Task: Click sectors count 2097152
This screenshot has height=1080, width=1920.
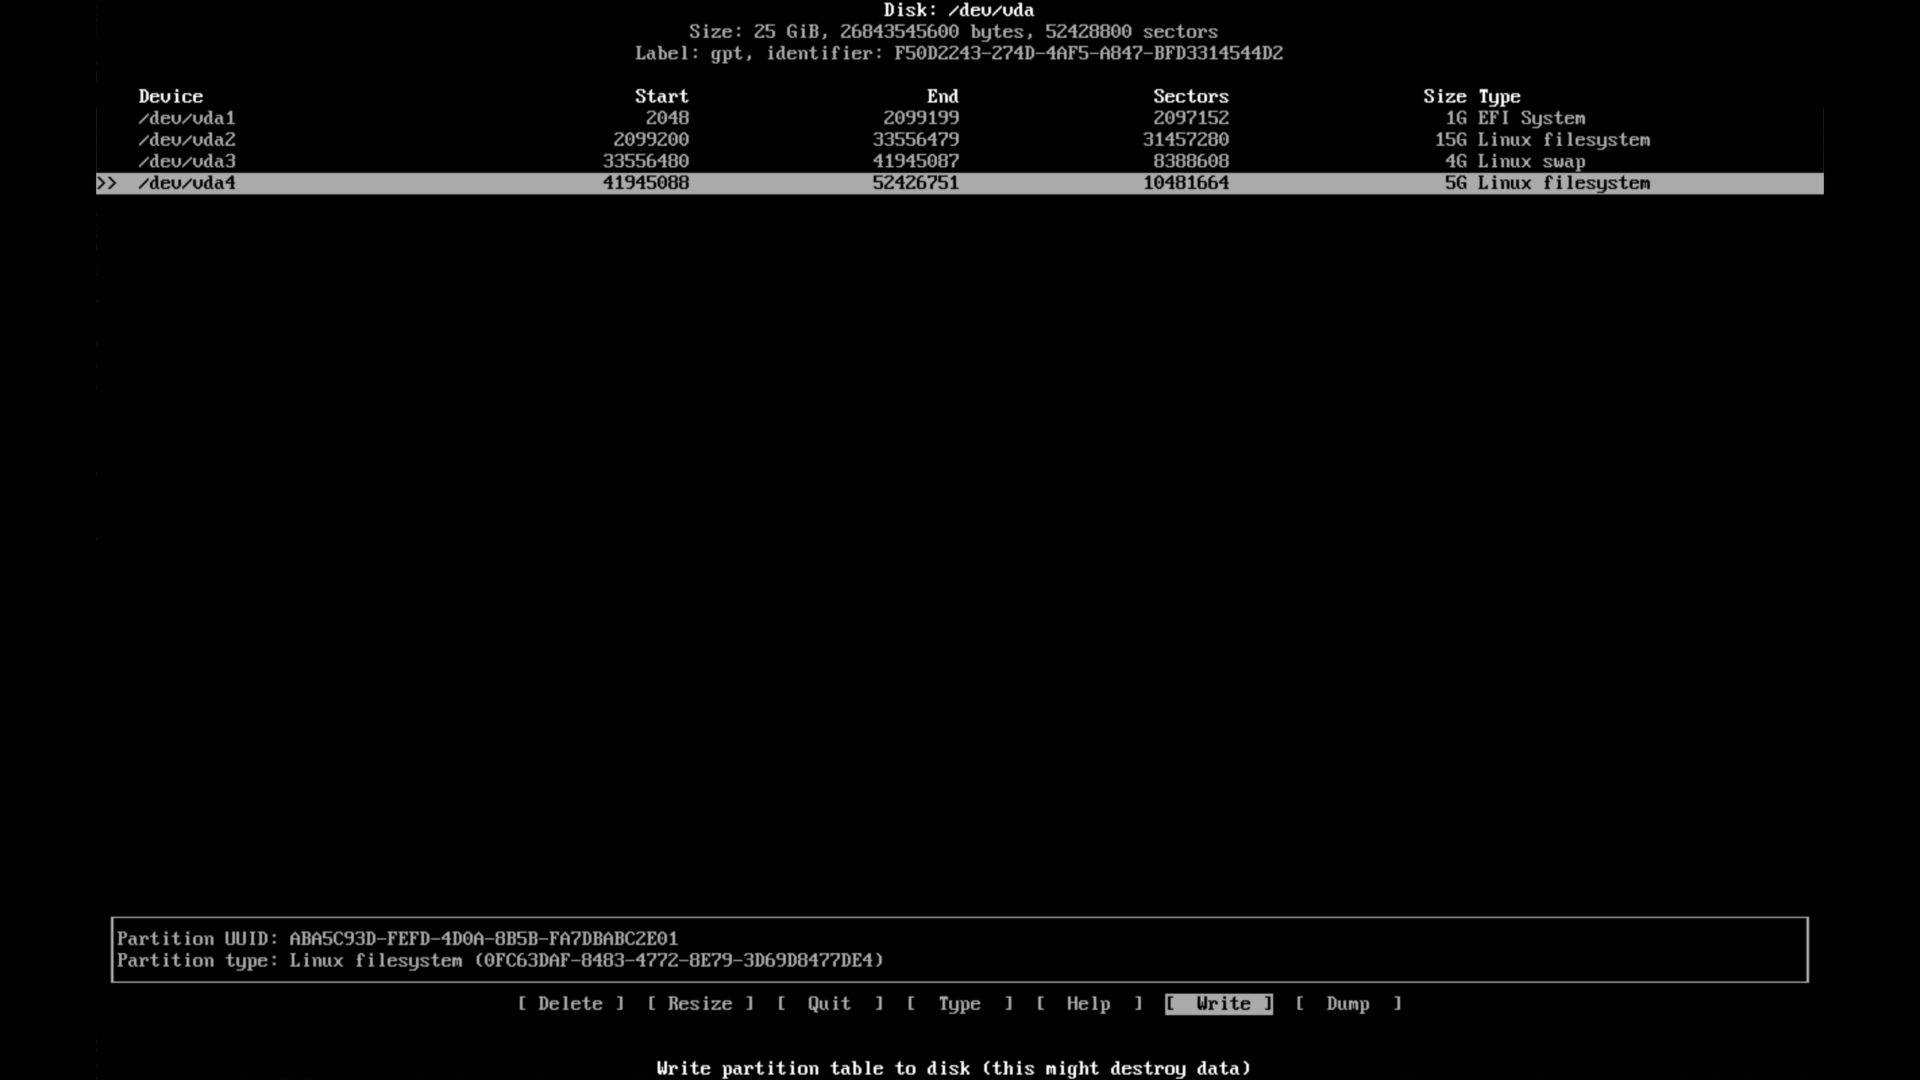Action: 1191,118
